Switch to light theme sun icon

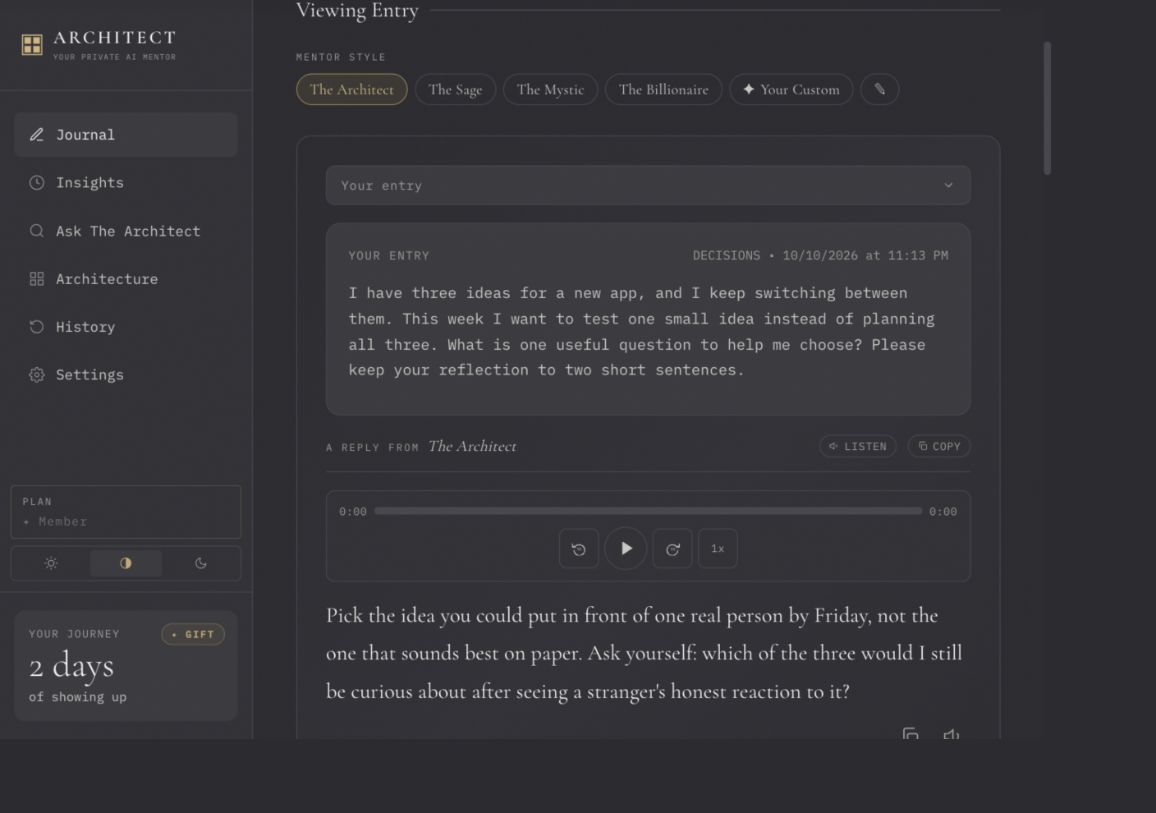click(x=51, y=563)
